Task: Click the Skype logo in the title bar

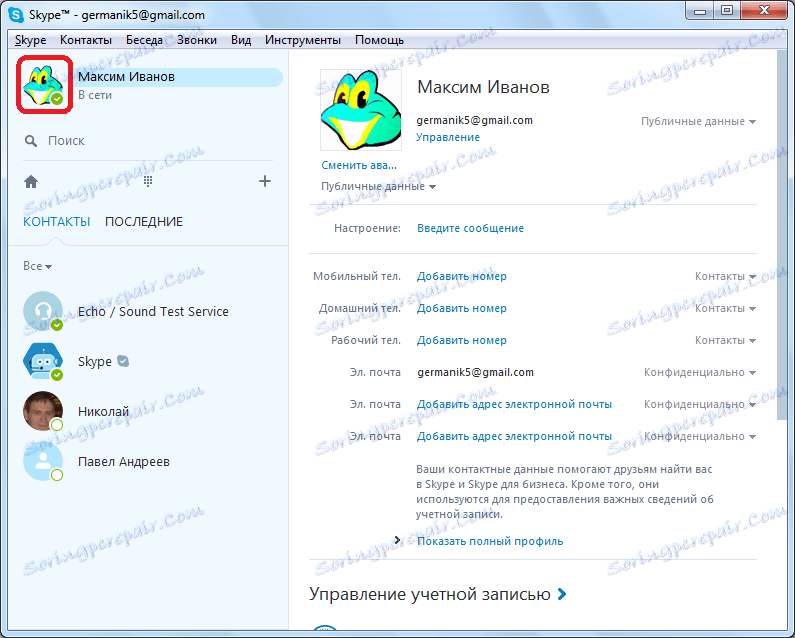Action: (16, 15)
